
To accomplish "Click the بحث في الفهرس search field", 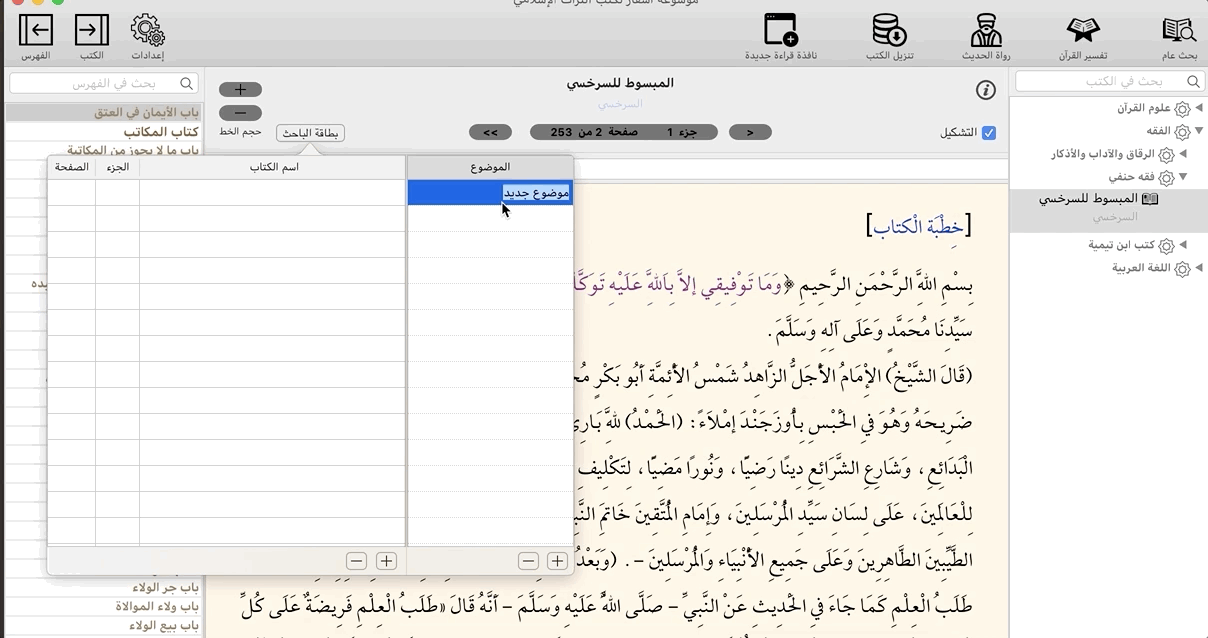I will click(x=104, y=84).
